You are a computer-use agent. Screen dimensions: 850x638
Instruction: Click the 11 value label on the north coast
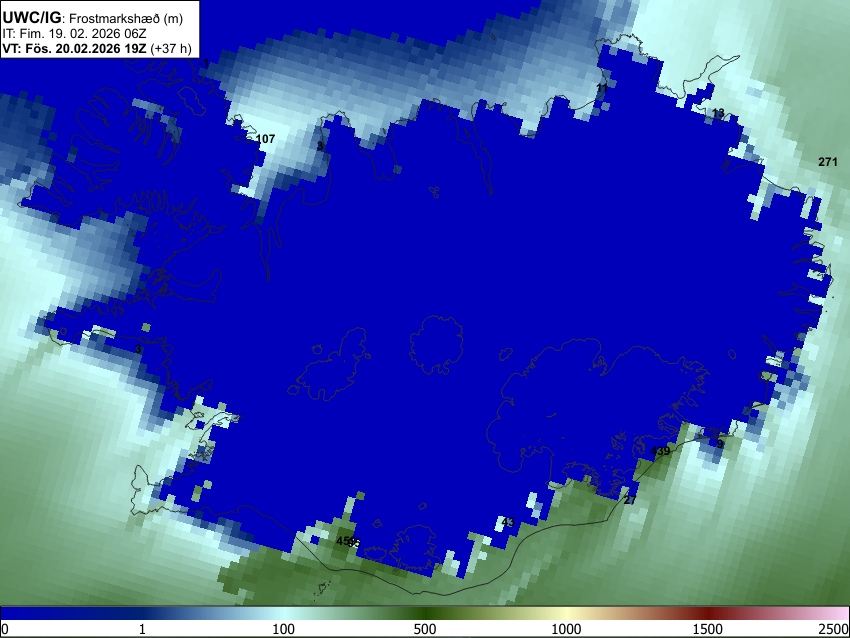click(602, 87)
